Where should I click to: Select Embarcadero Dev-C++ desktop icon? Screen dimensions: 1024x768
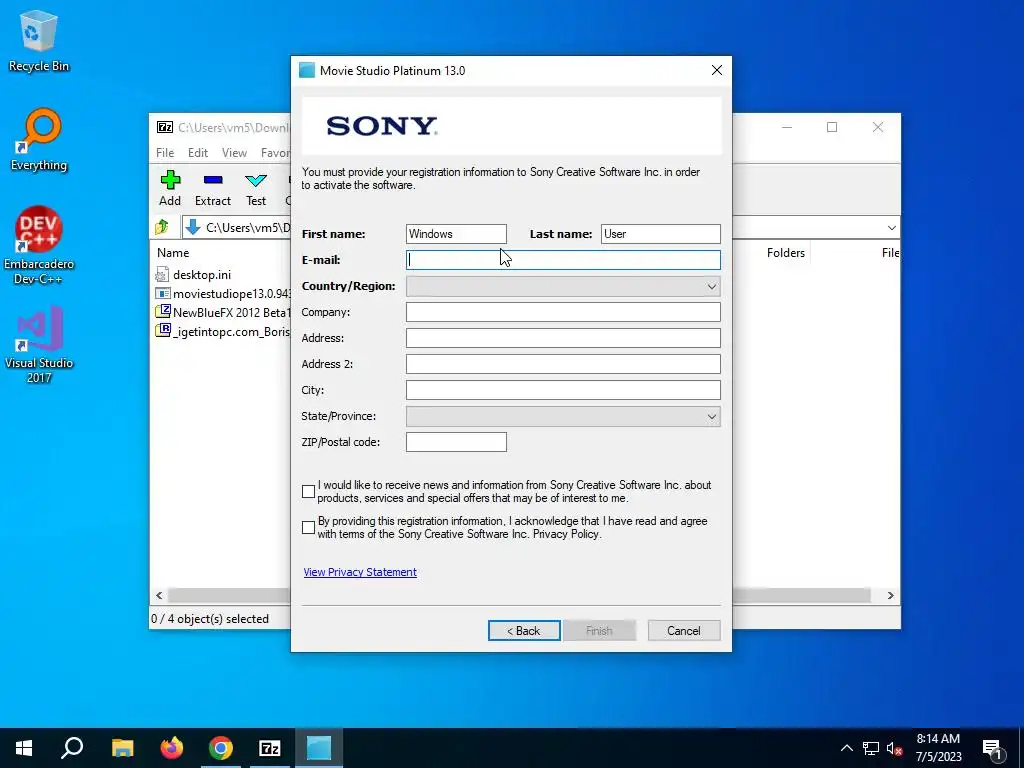[x=39, y=246]
